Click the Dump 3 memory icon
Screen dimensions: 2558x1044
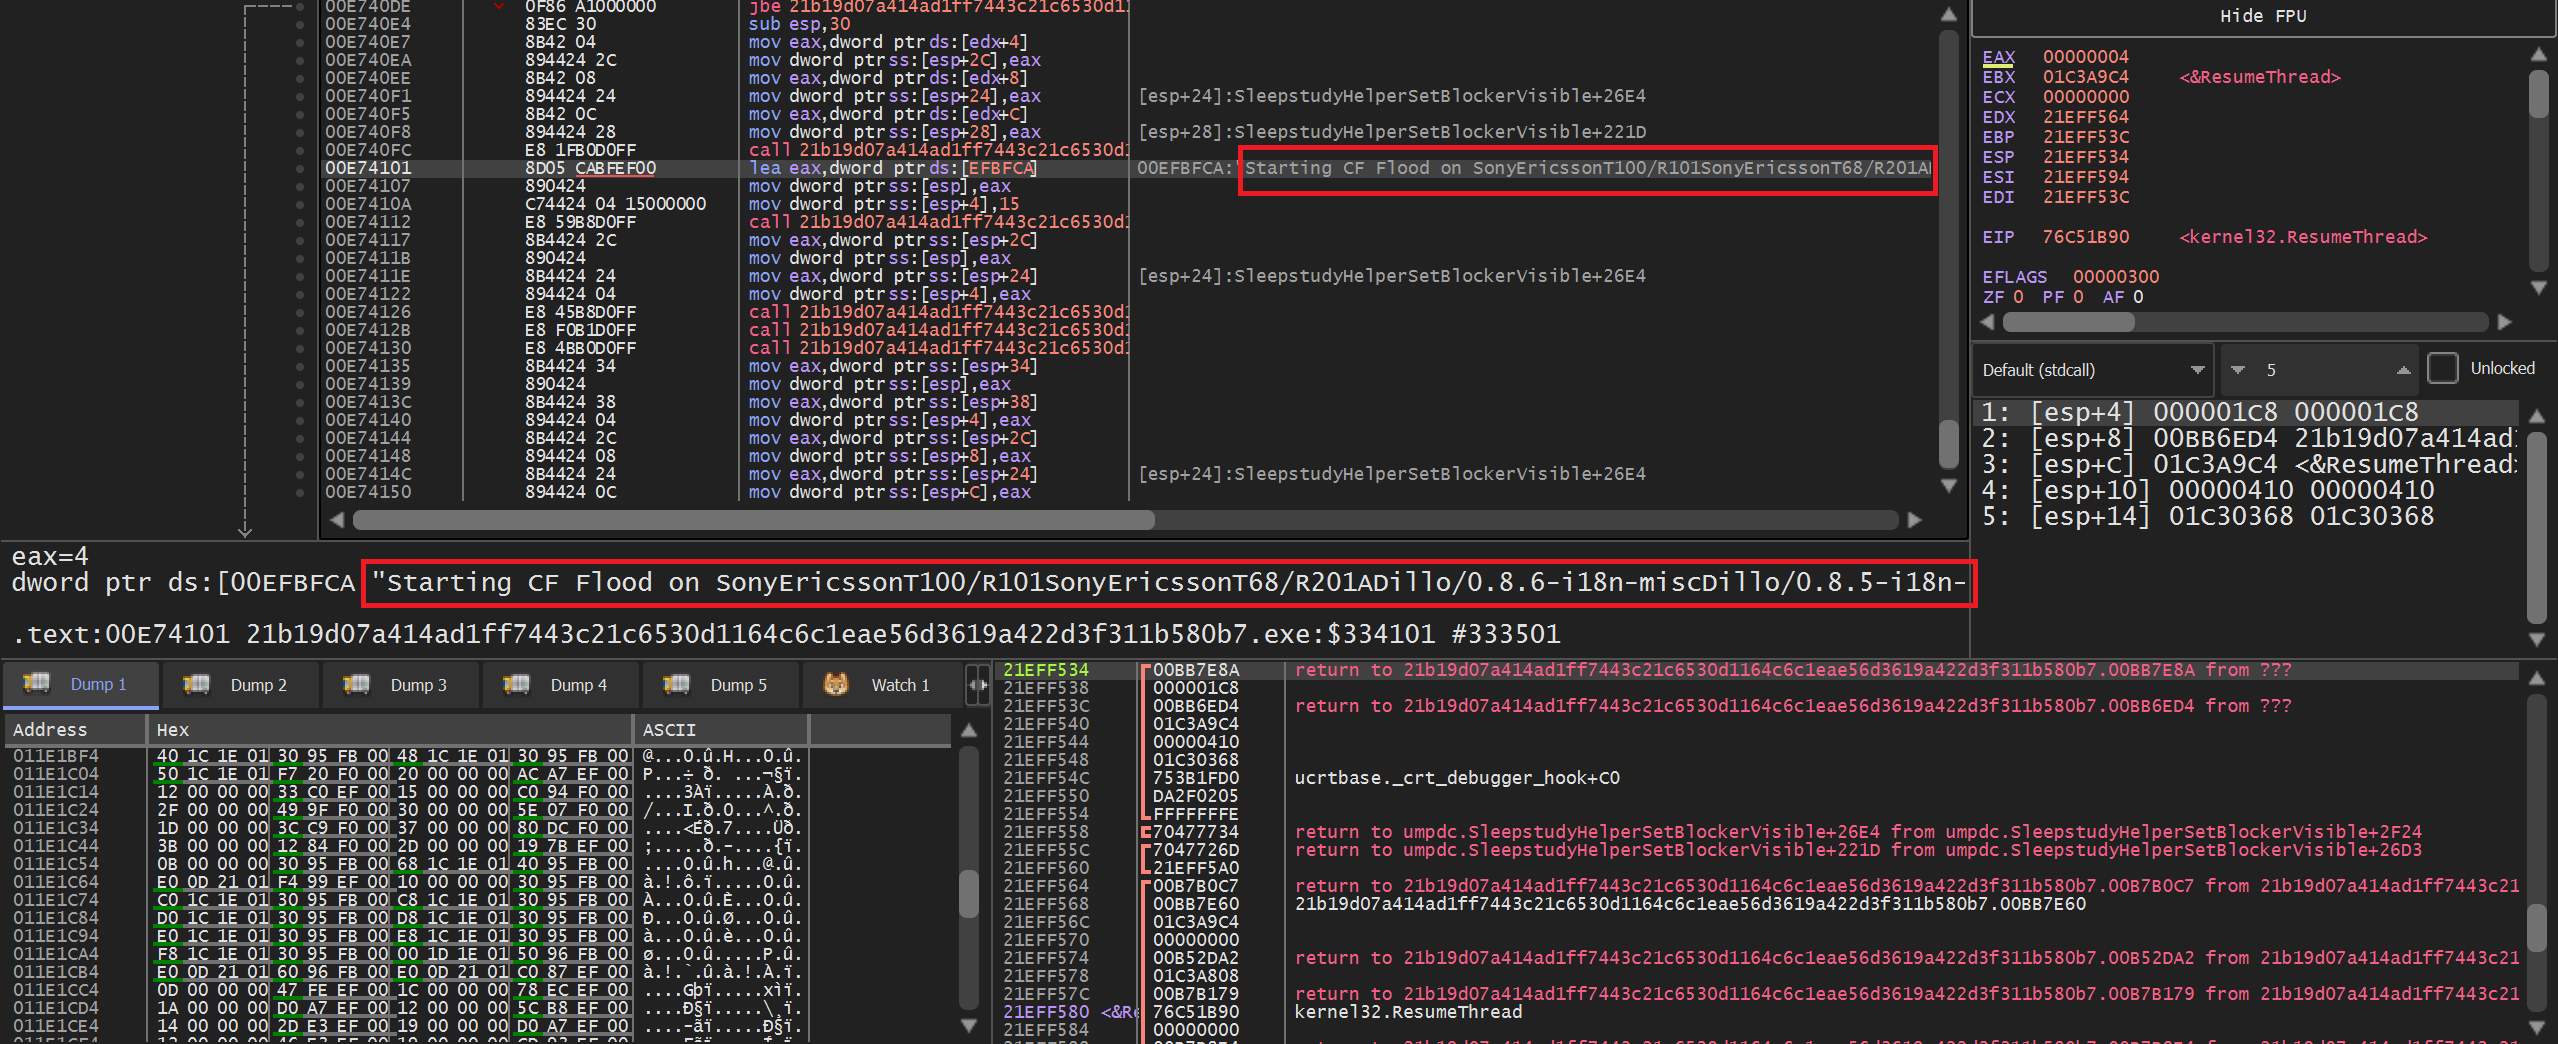[356, 683]
